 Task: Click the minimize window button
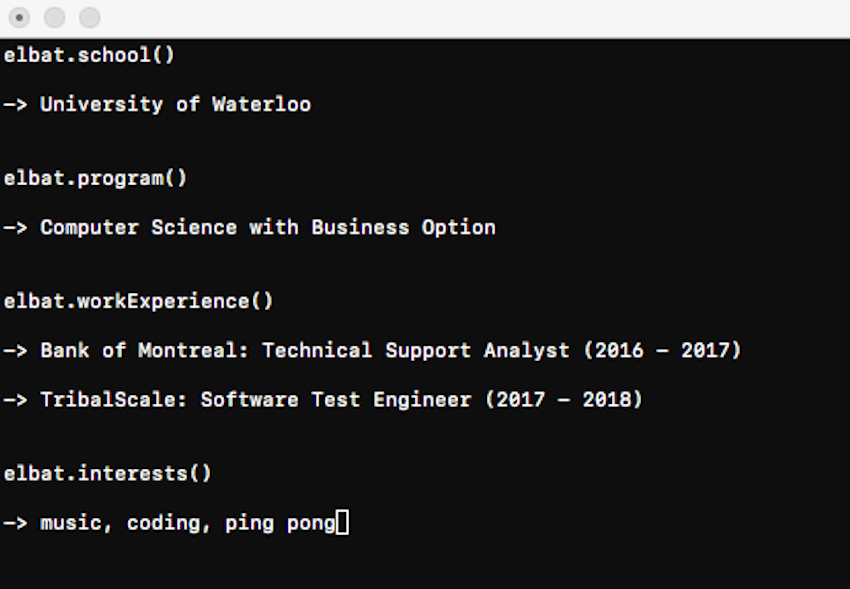[54, 18]
